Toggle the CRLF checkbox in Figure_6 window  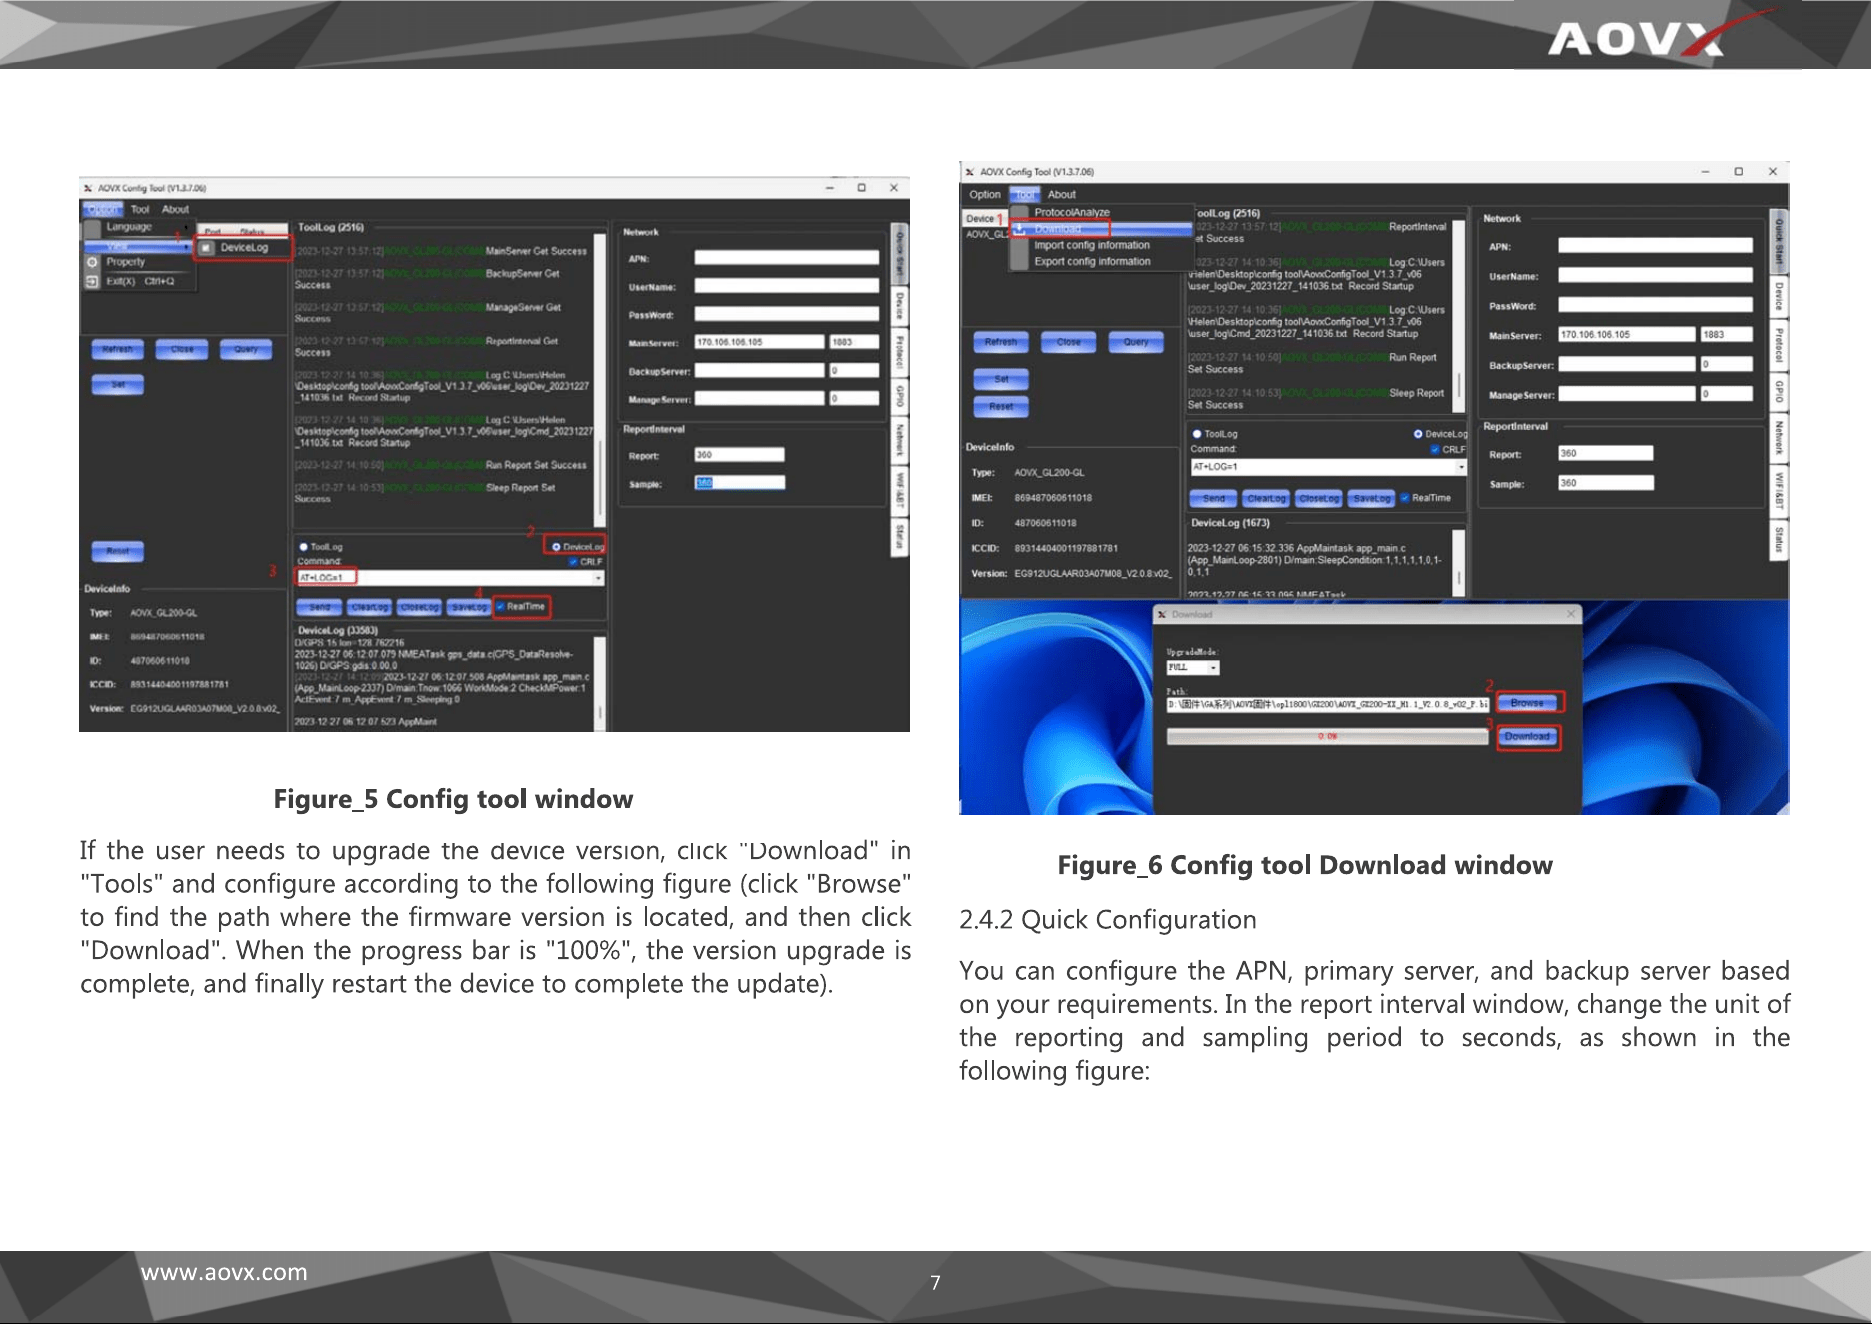[x=1435, y=450]
